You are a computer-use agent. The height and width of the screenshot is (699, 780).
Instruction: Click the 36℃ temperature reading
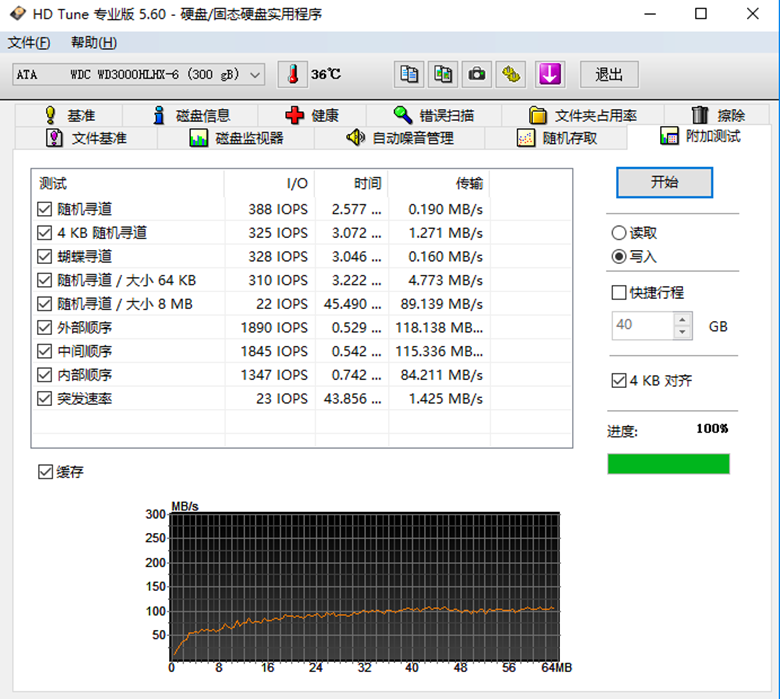point(326,75)
